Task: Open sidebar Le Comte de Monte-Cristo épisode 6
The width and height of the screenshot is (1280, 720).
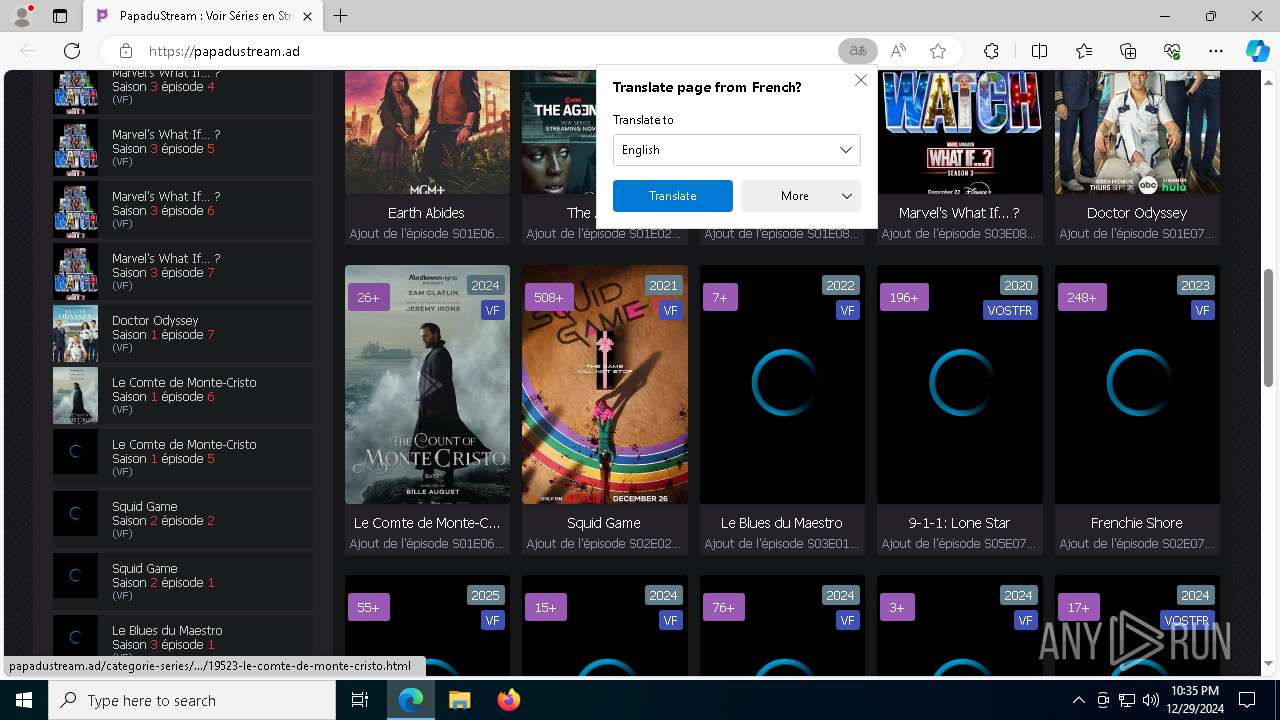Action: (183, 396)
